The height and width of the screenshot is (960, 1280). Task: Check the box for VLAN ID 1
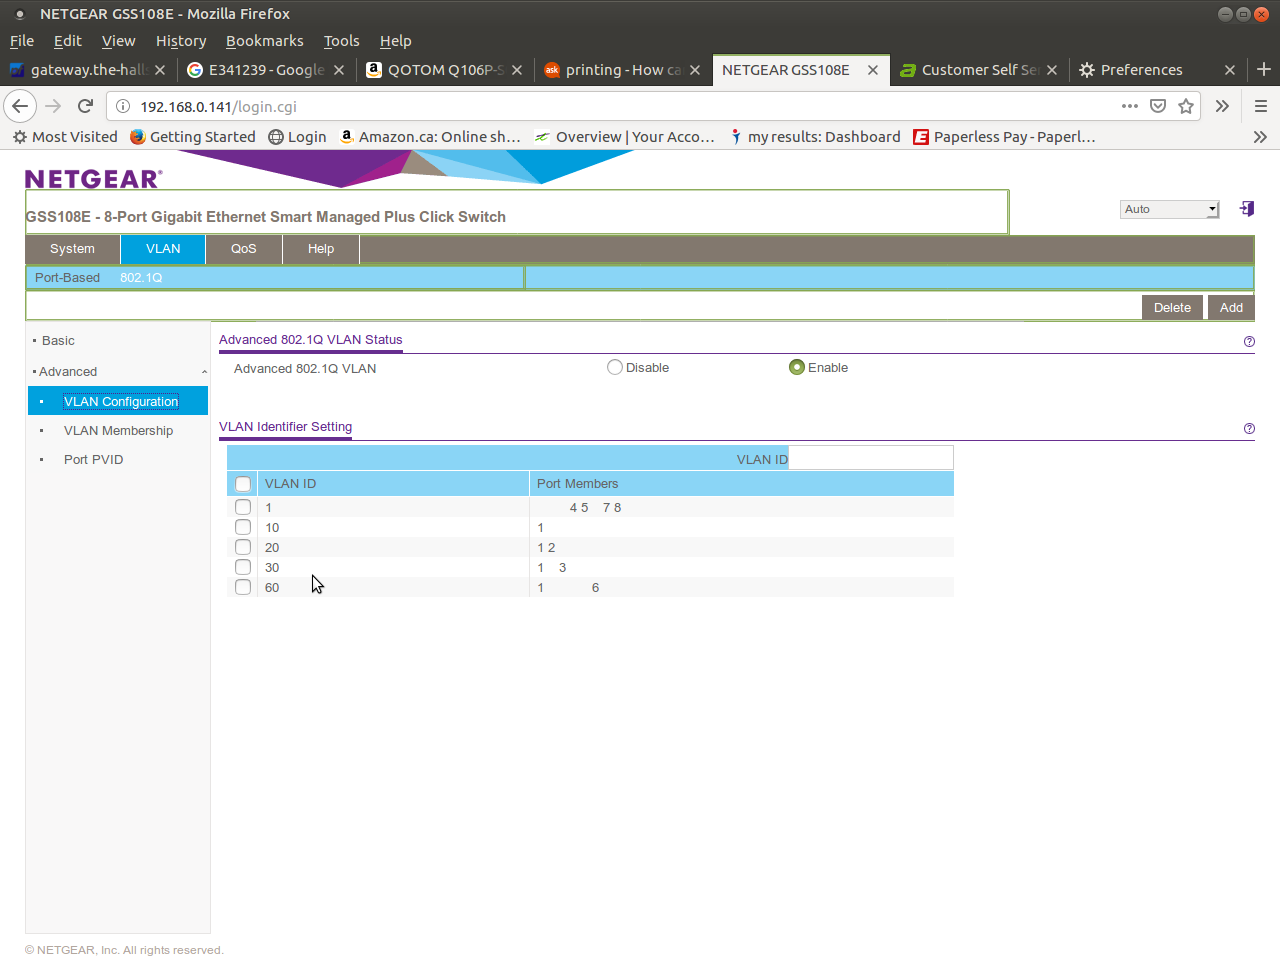[x=243, y=507]
